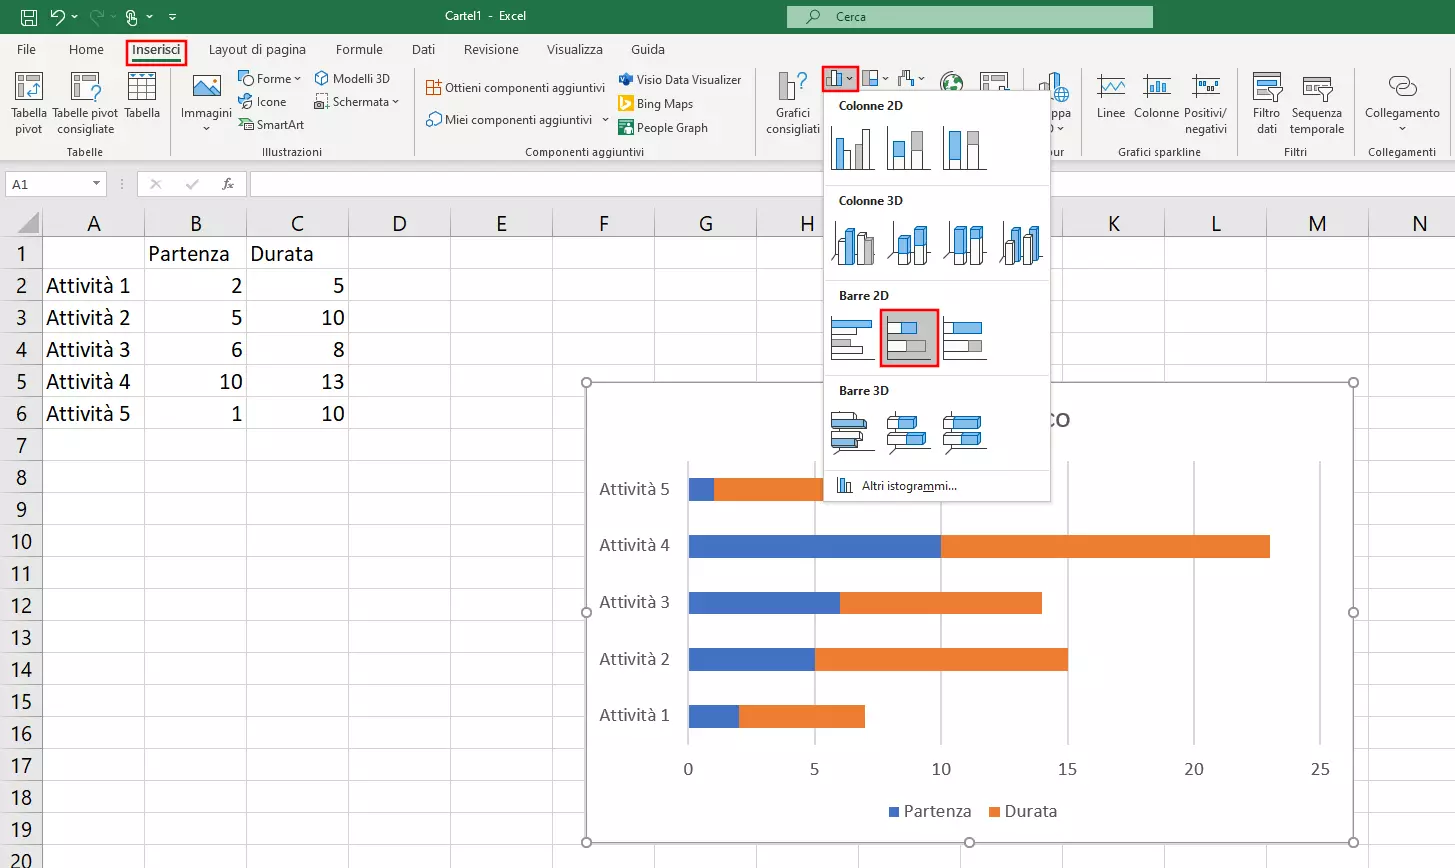Insert a Tabella from ribbon

click(x=142, y=96)
